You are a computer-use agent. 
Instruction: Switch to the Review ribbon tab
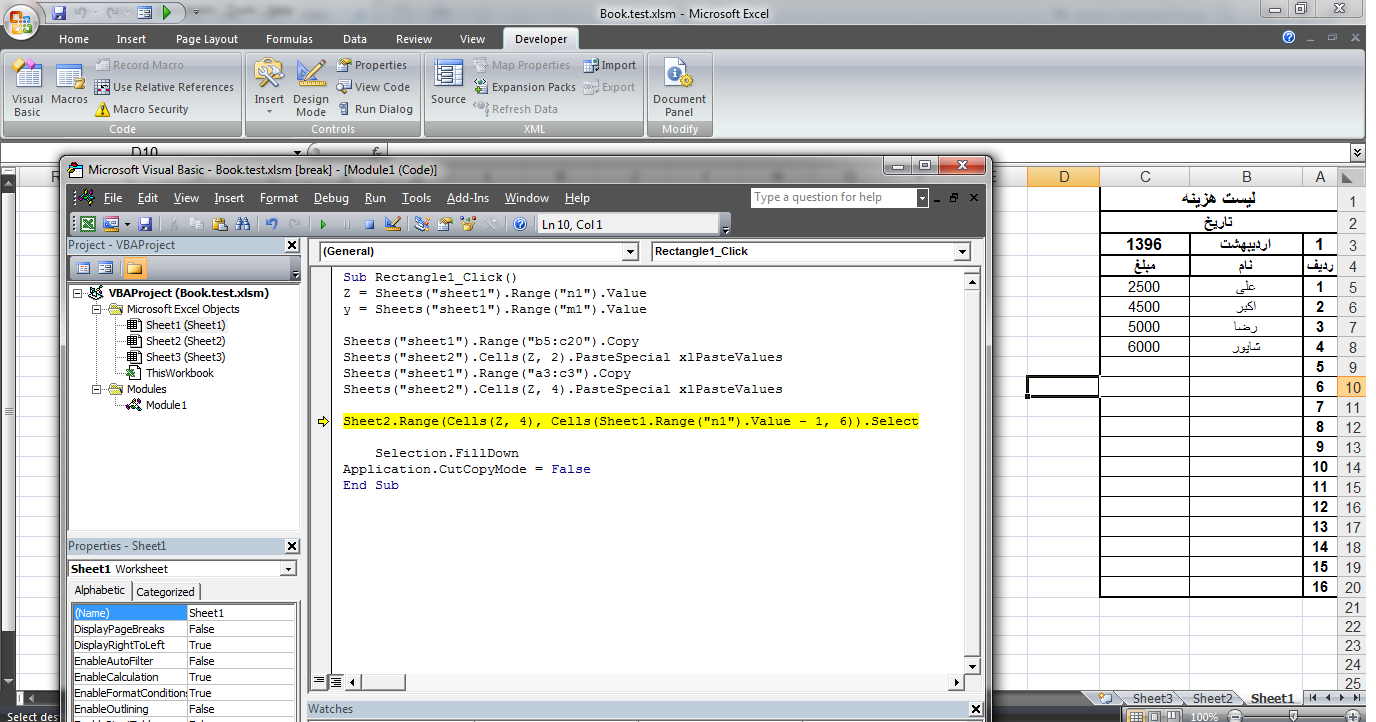point(414,39)
